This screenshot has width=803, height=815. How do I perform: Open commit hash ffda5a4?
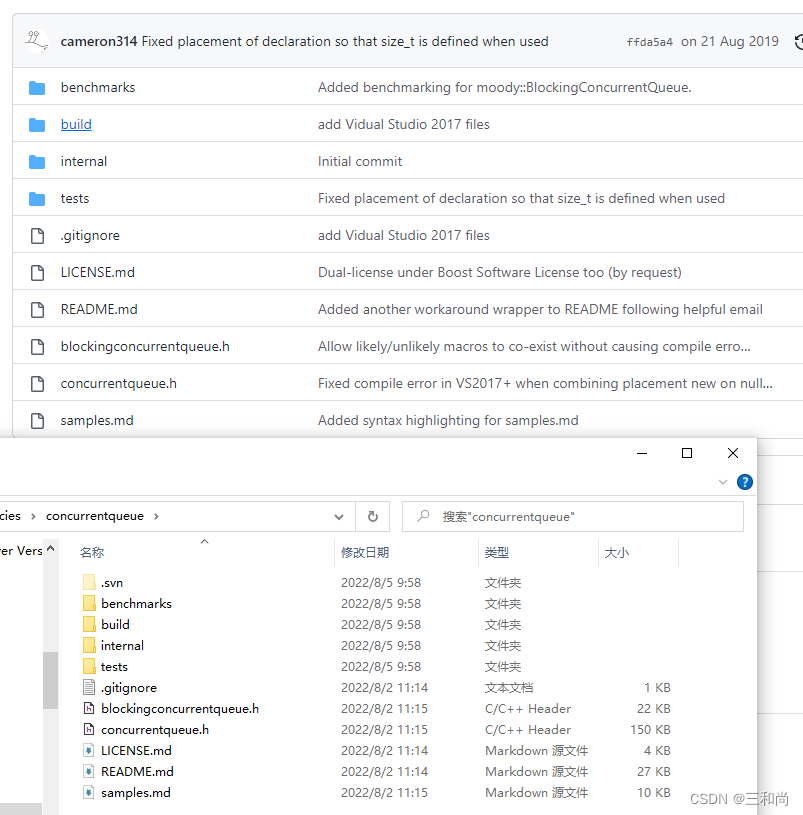coord(649,42)
